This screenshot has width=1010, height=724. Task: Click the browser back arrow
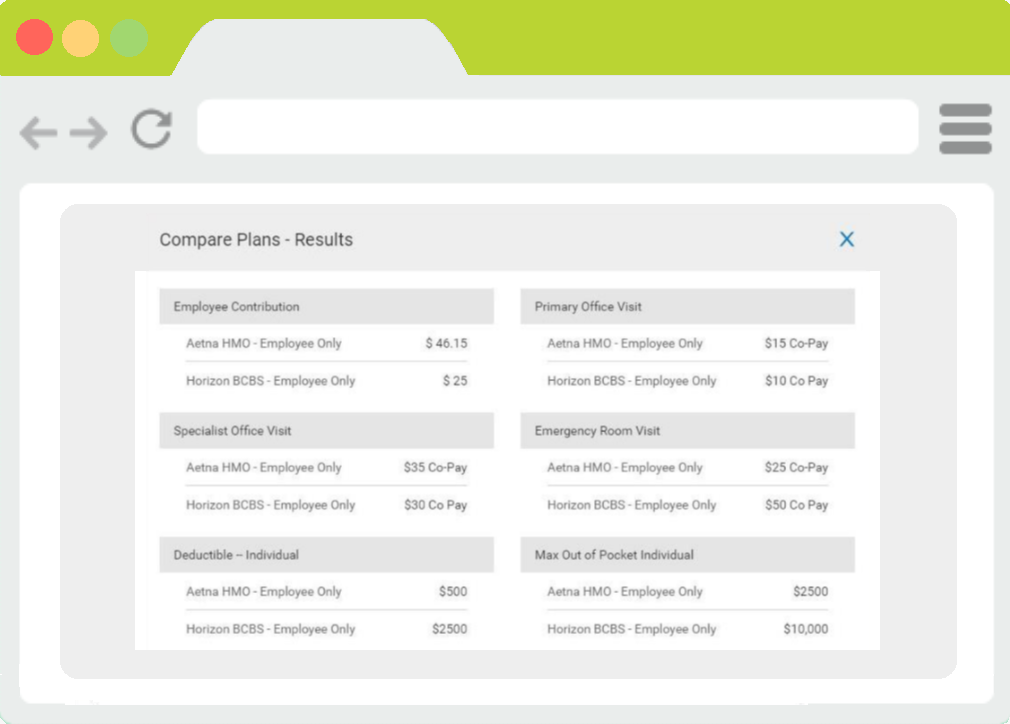point(39,133)
